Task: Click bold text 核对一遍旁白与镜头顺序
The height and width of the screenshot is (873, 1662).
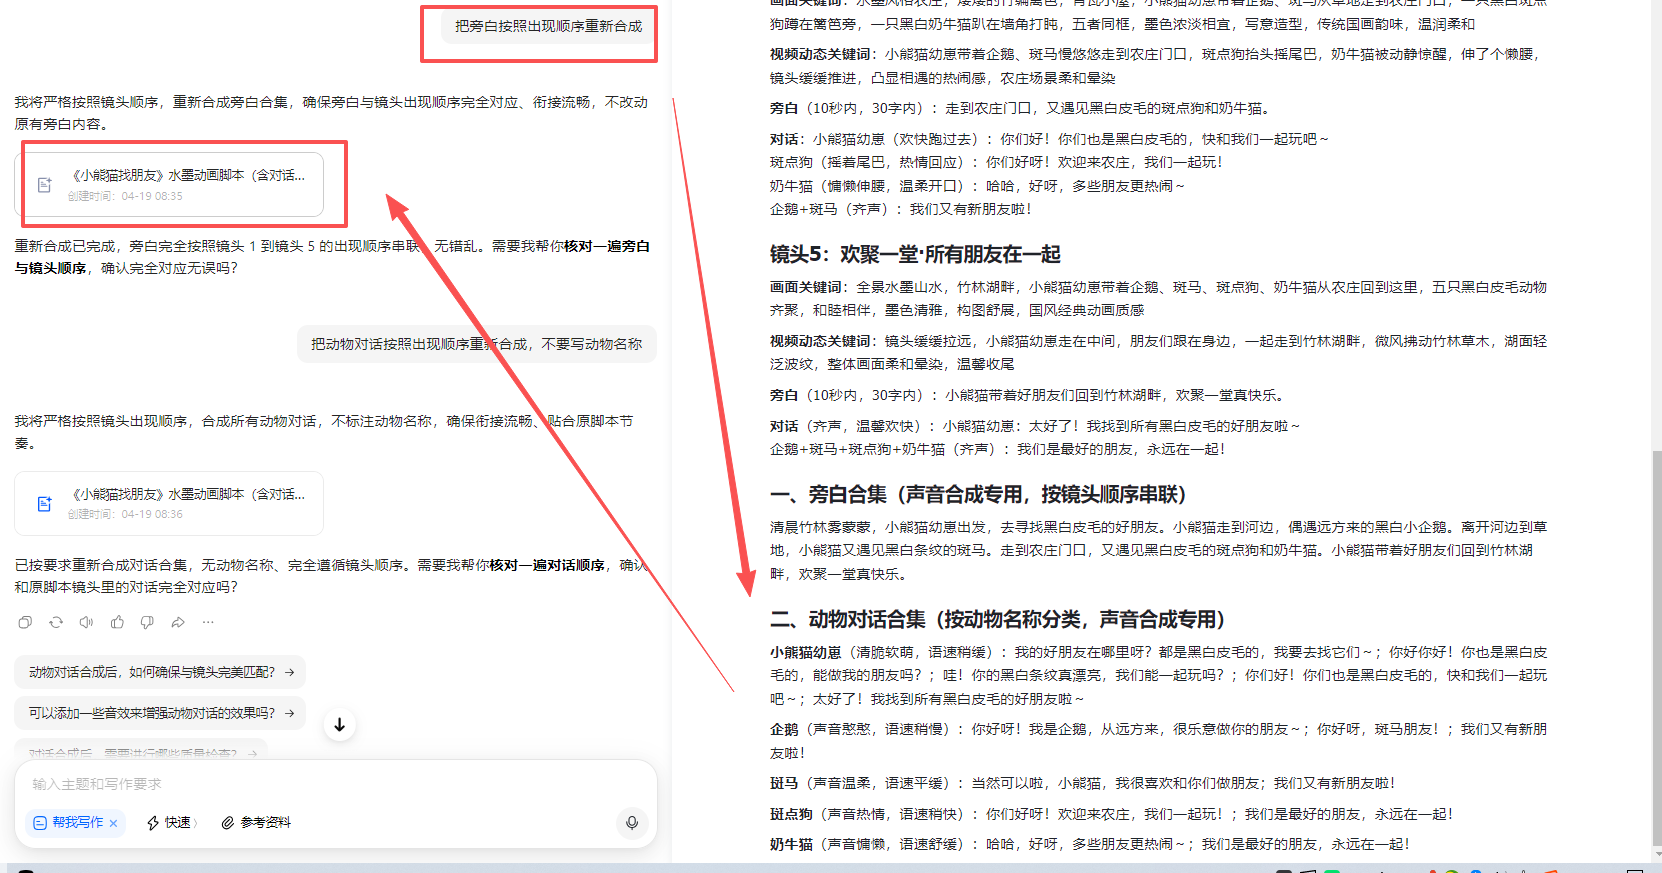Action: 332,257
